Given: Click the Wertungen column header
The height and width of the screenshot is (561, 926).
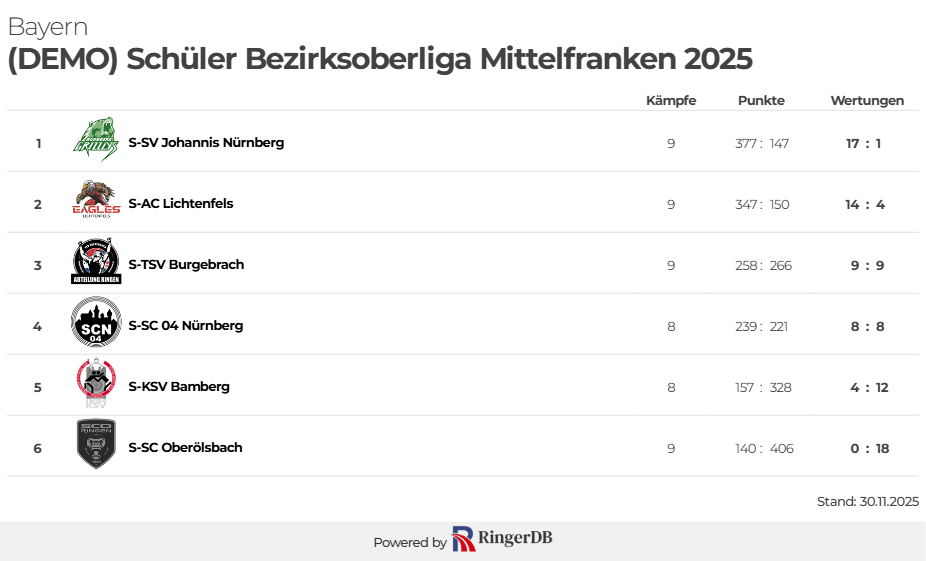Looking at the screenshot, I should pos(867,100).
